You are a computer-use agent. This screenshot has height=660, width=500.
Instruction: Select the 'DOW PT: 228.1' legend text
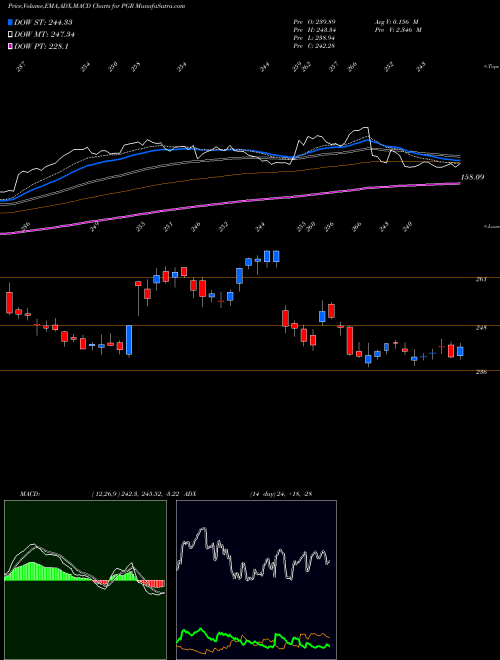click(x=41, y=47)
